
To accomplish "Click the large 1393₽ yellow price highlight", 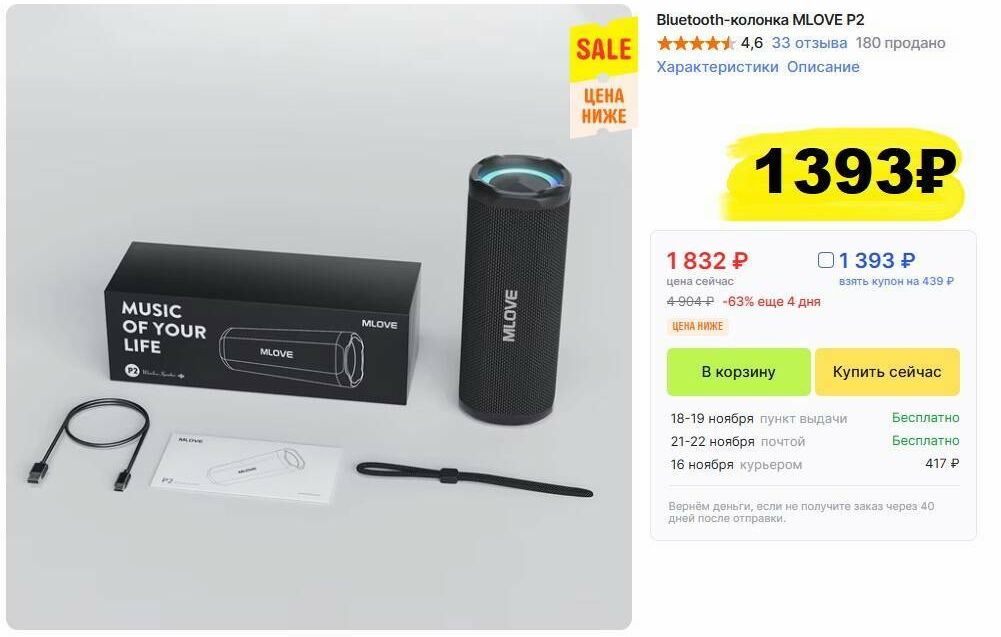I will (843, 172).
